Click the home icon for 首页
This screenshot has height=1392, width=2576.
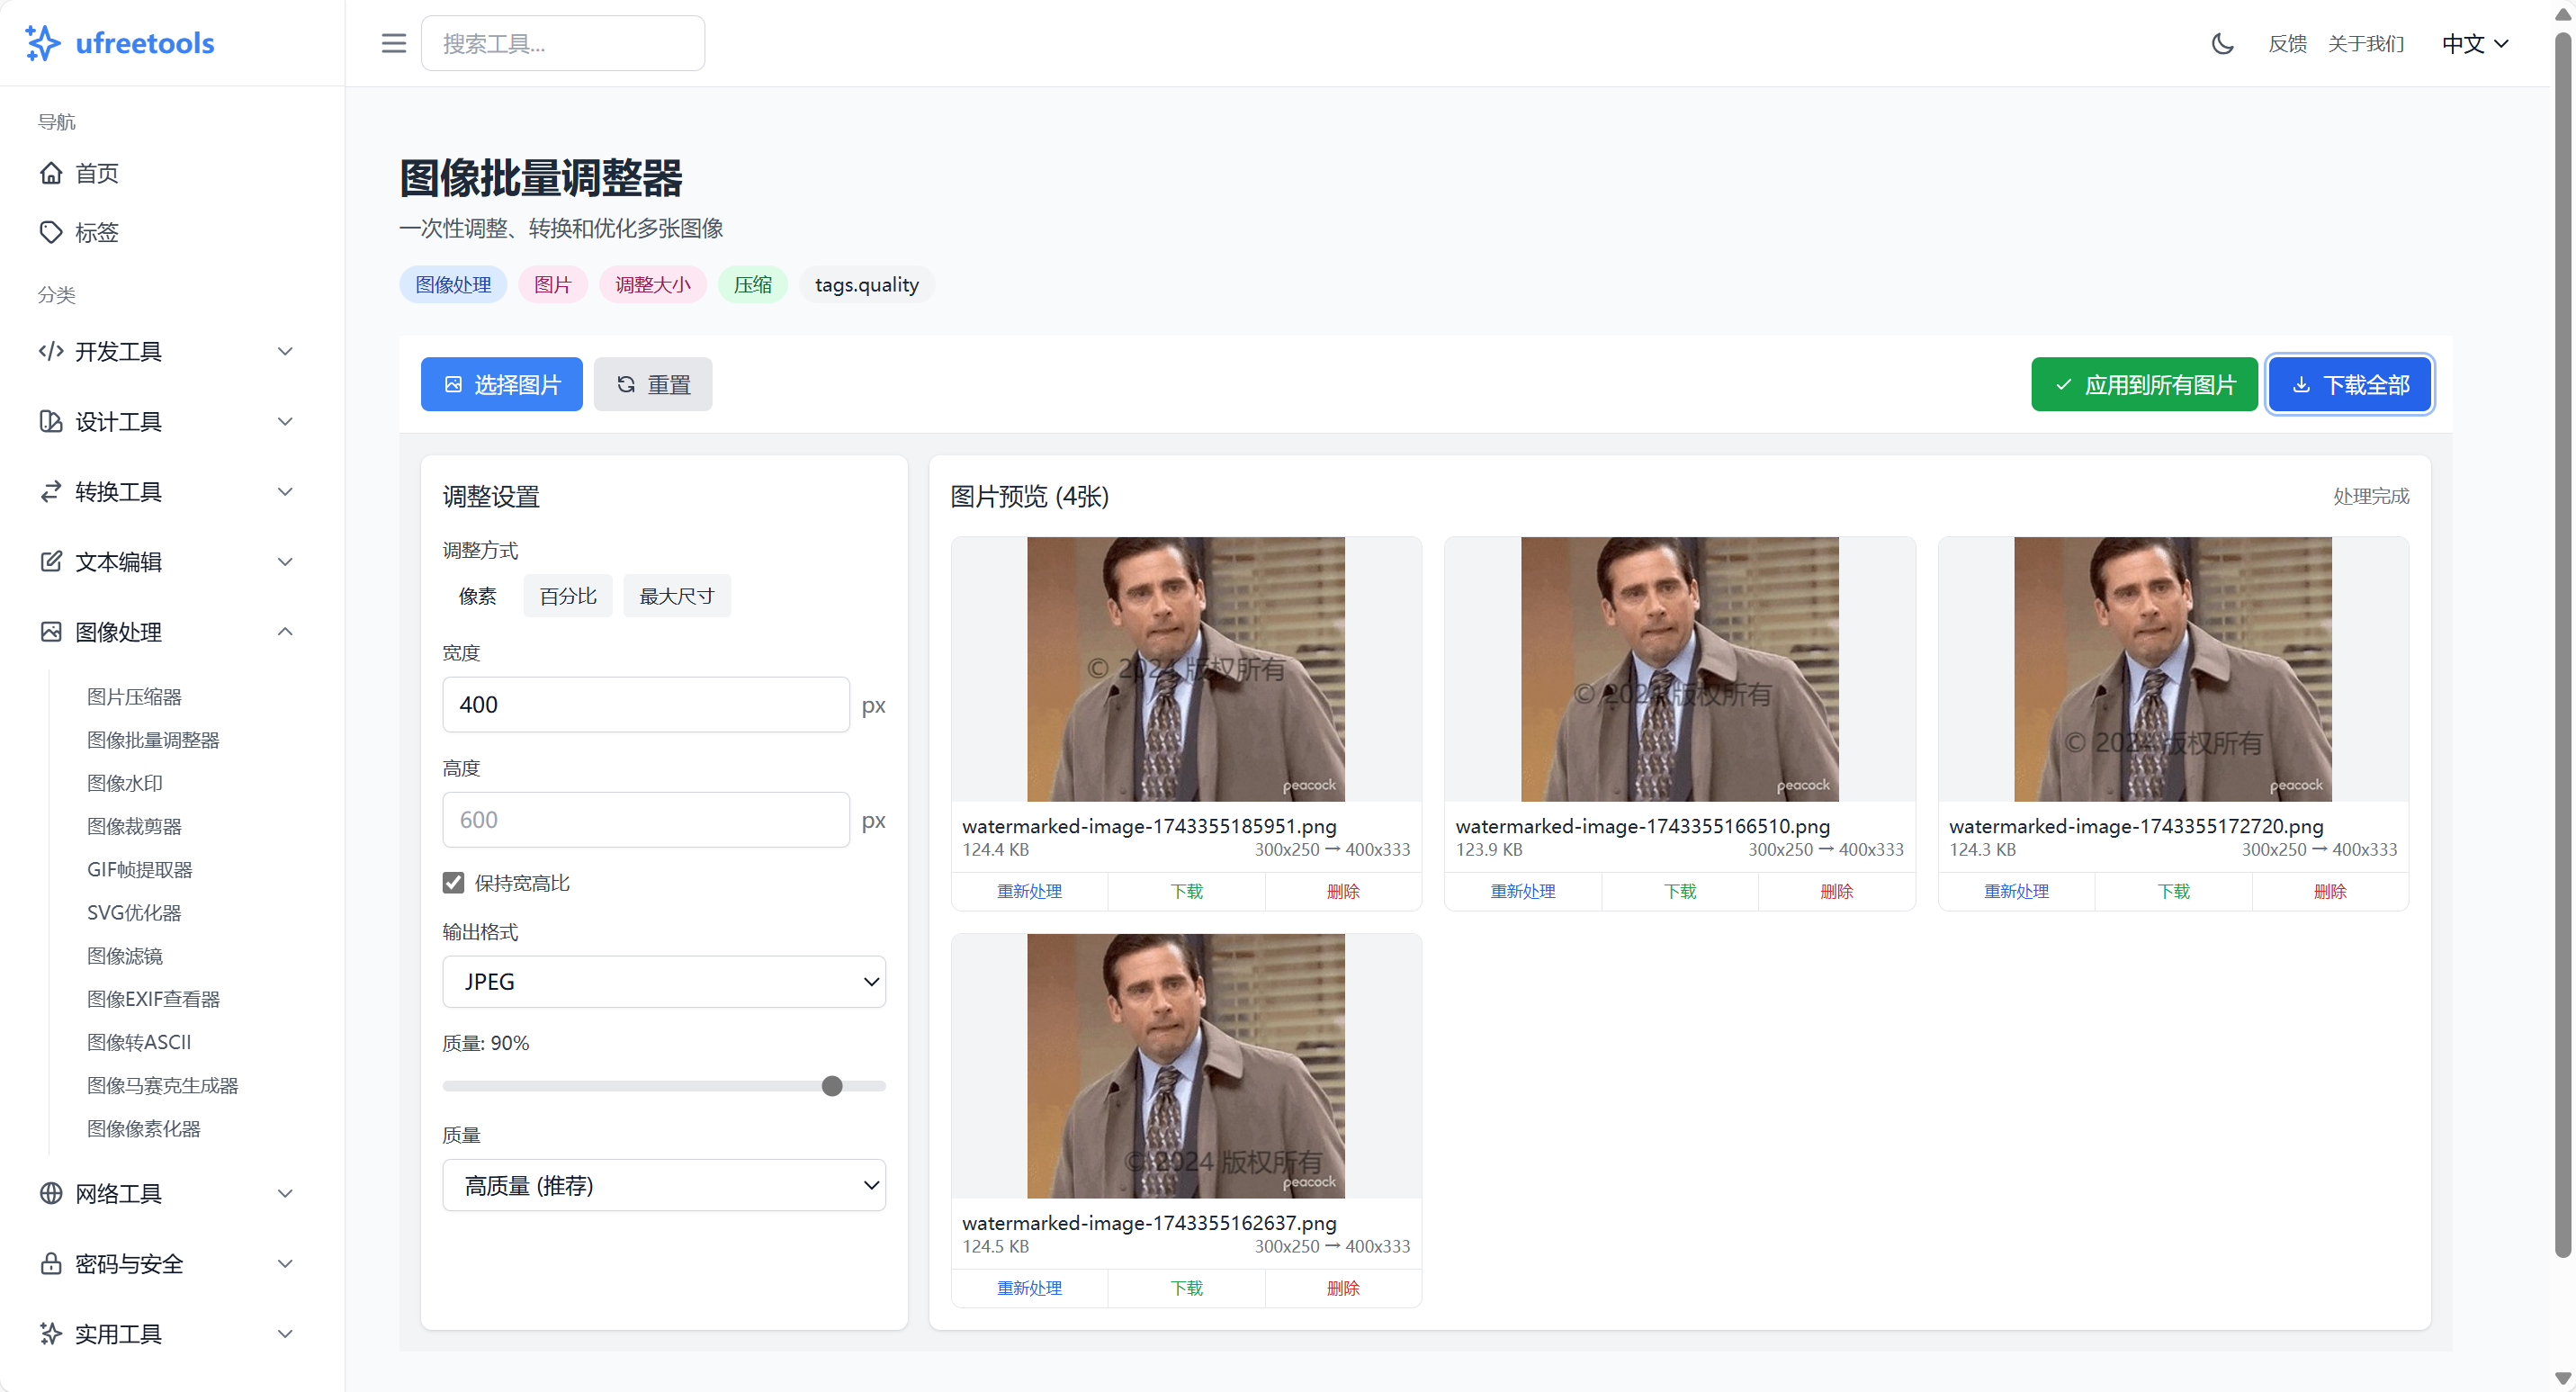click(x=51, y=173)
